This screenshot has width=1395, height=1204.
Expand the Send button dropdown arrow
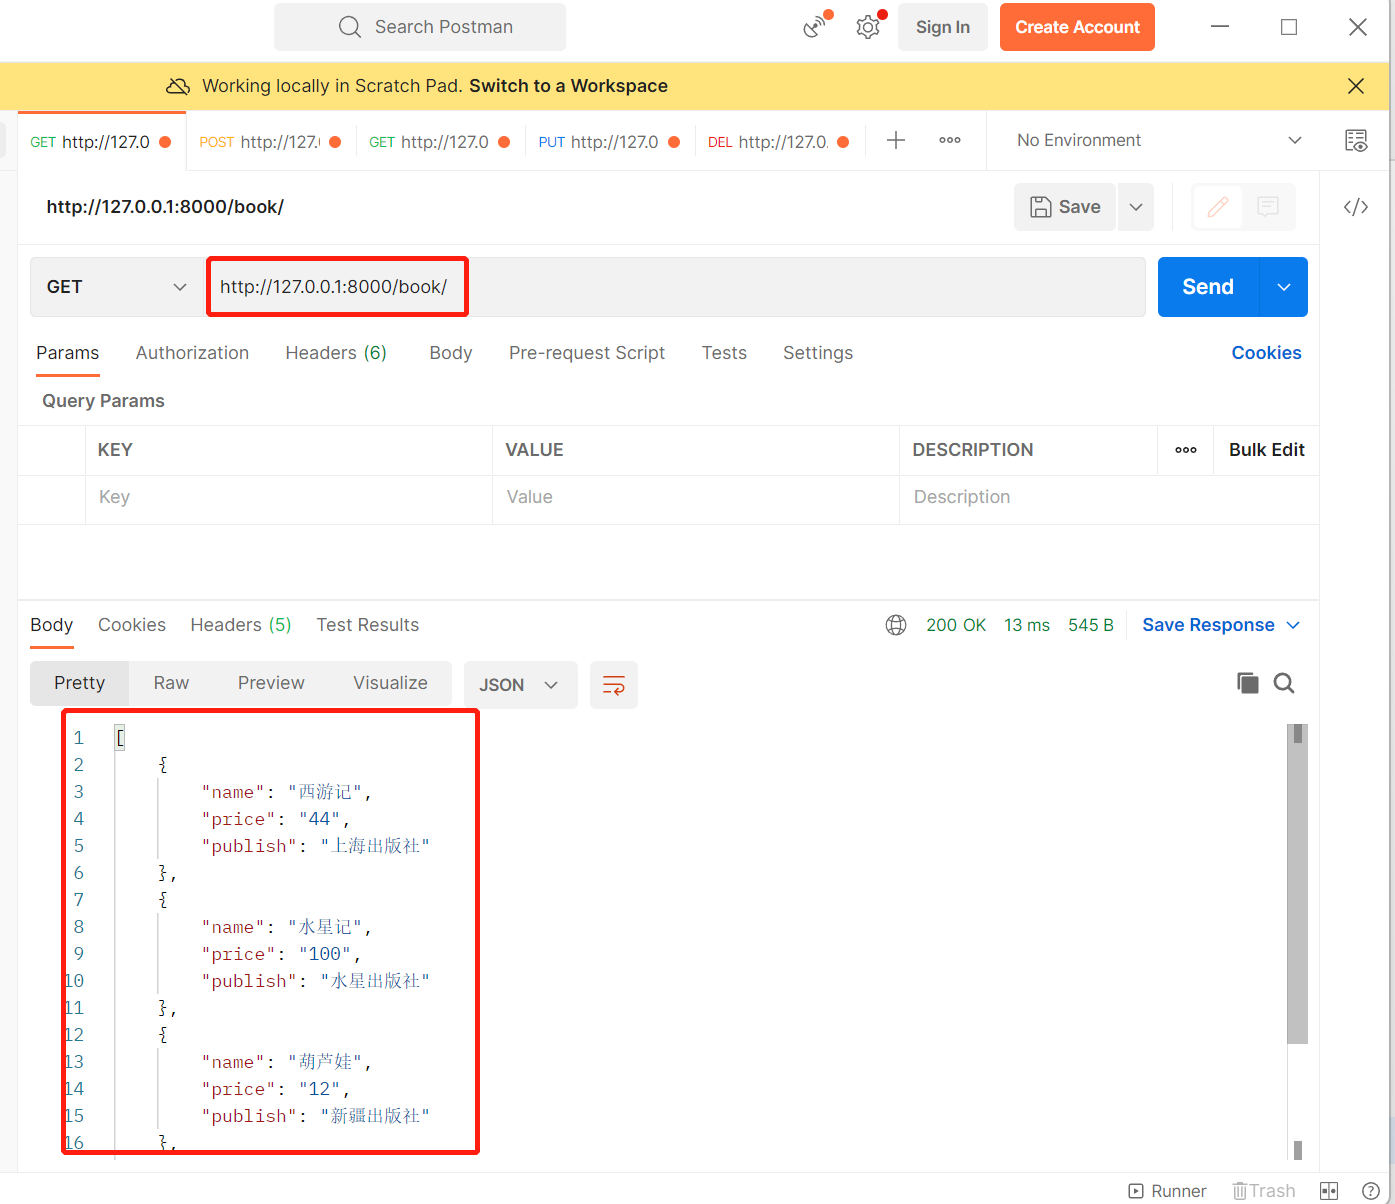(x=1284, y=287)
